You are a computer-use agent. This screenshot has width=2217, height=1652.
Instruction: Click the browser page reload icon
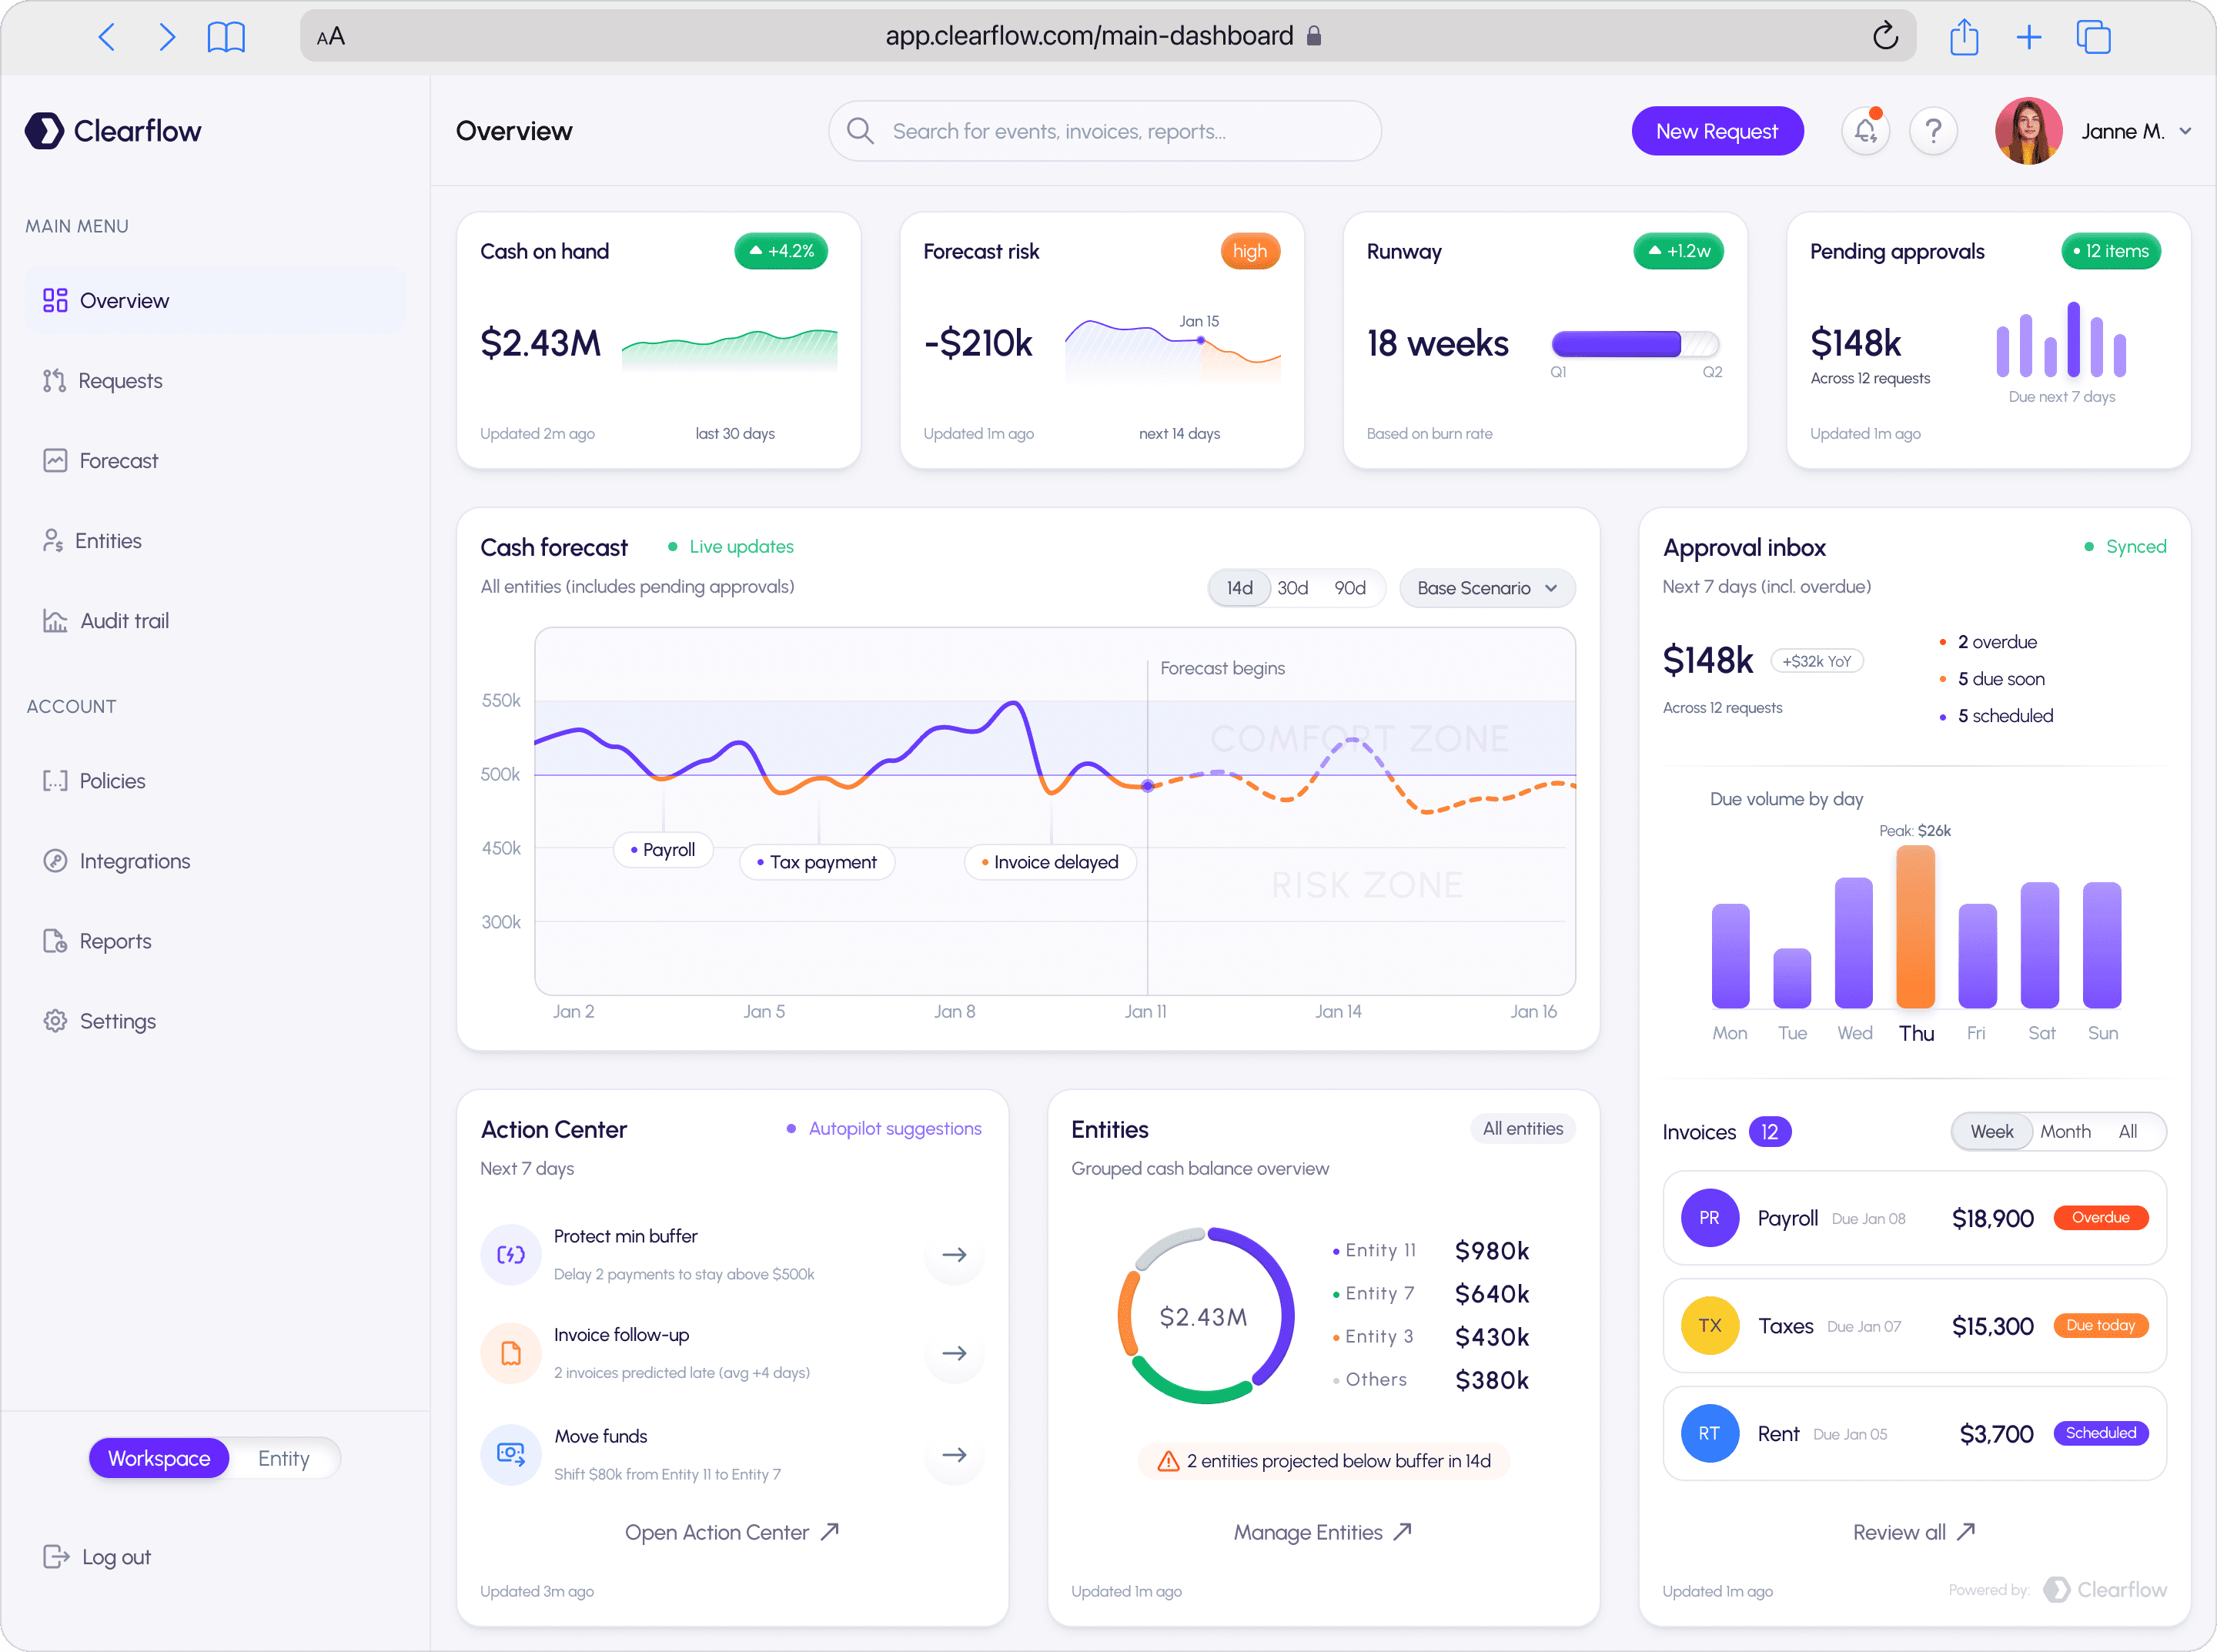[1885, 37]
